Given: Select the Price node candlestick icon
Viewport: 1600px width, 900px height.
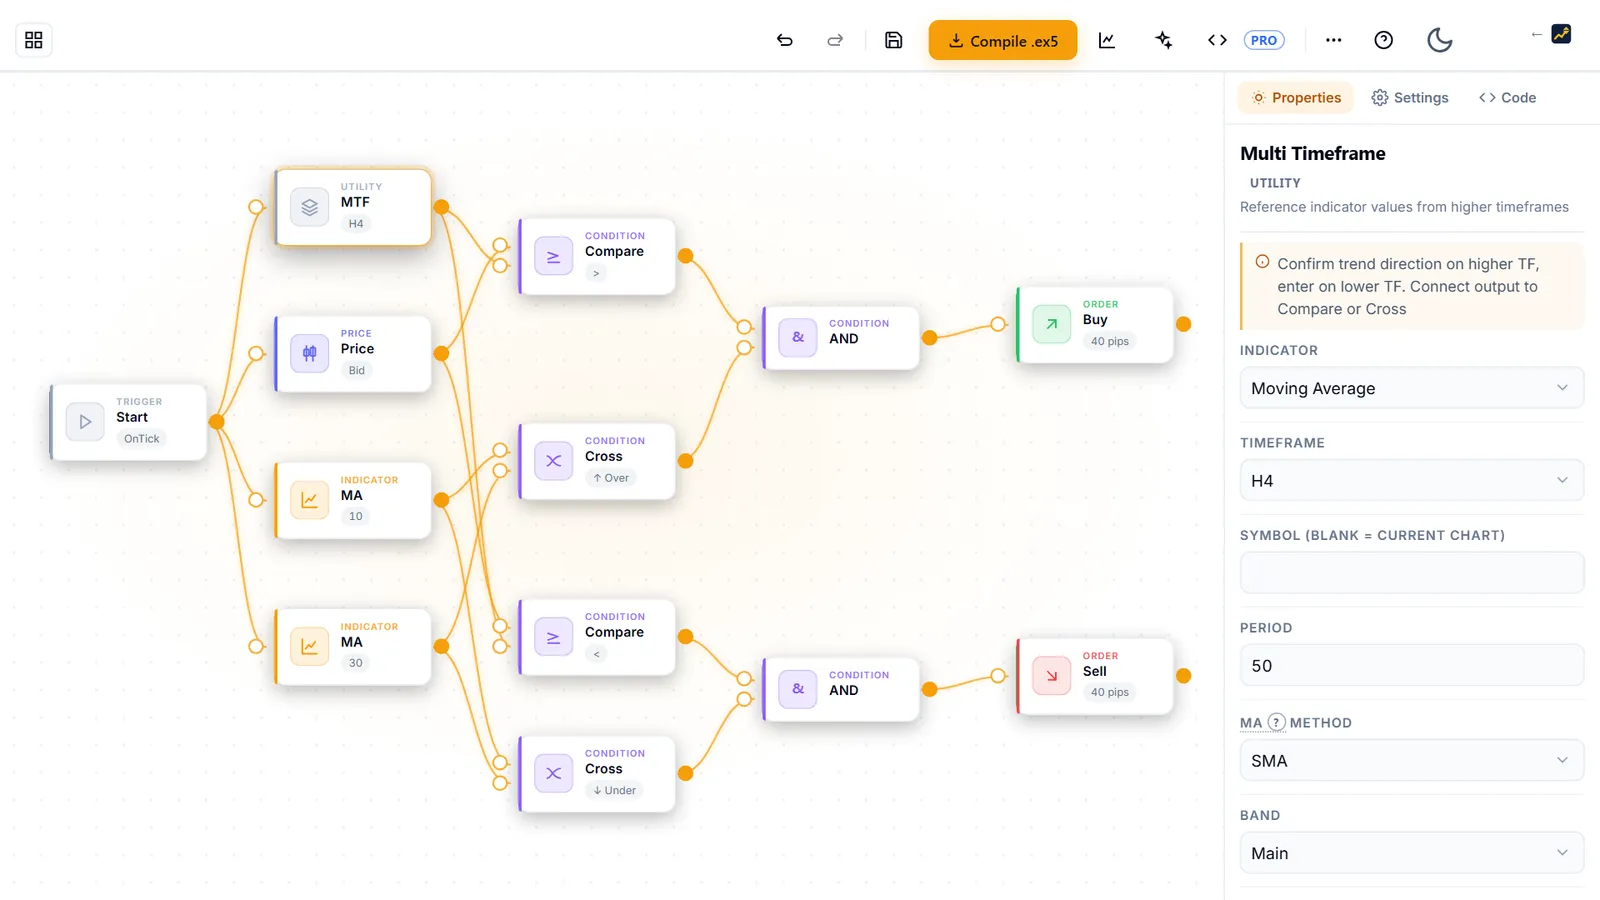Looking at the screenshot, I should tap(310, 353).
